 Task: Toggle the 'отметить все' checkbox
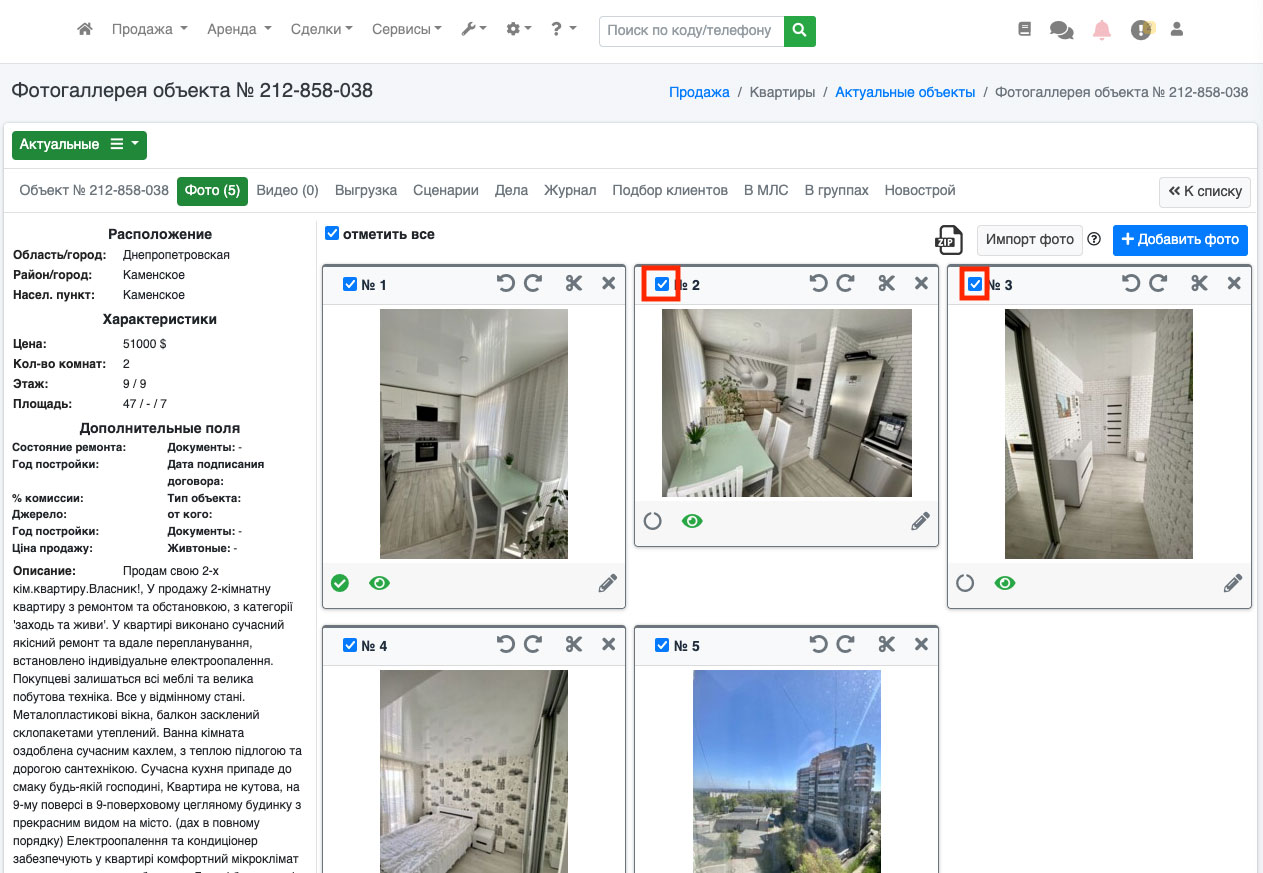(x=332, y=234)
